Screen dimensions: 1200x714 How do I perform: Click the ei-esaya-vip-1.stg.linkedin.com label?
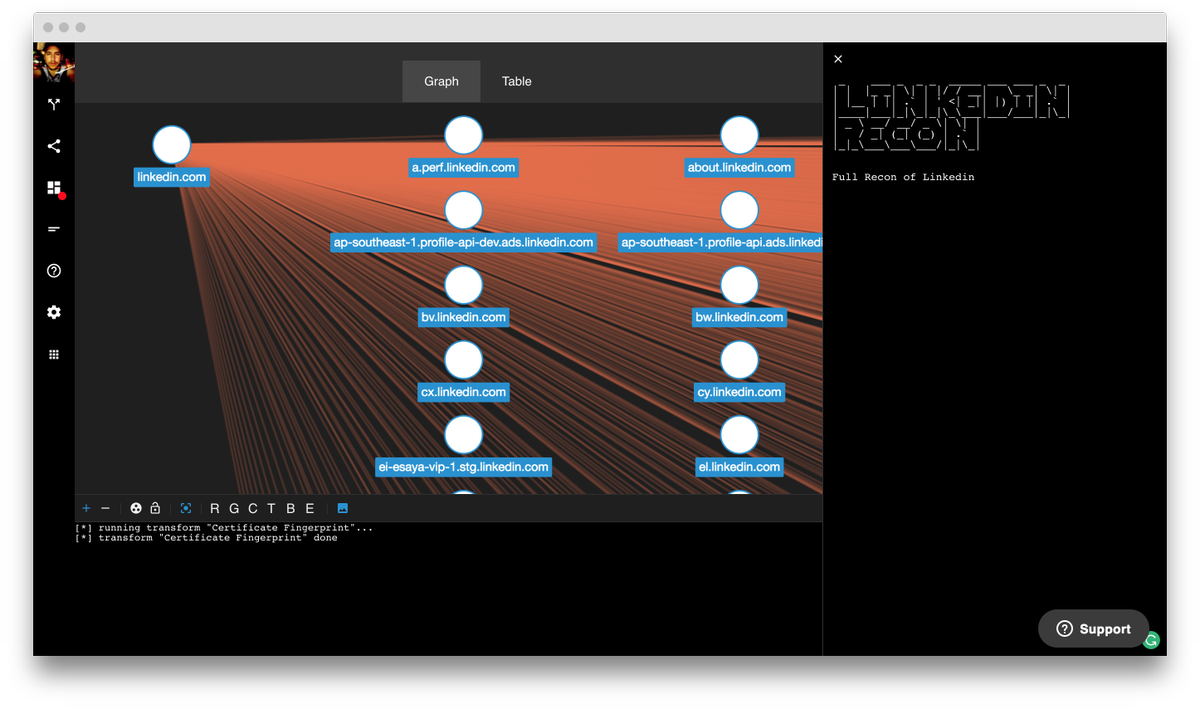point(464,467)
